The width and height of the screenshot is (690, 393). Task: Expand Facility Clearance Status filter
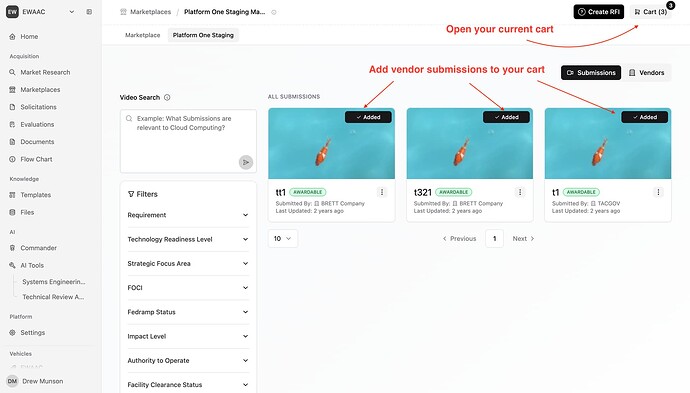coord(188,385)
